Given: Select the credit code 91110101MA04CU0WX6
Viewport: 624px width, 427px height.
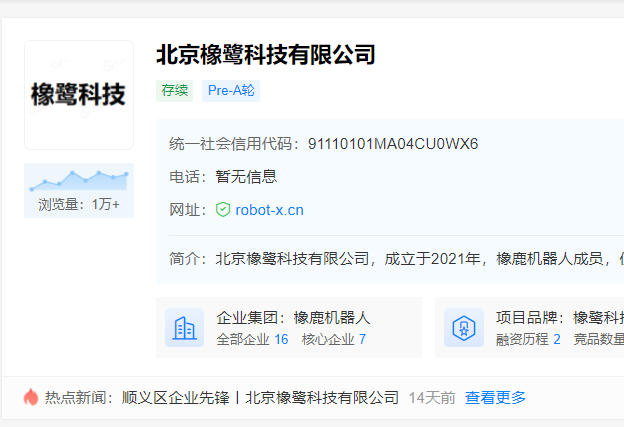Looking at the screenshot, I should click(x=393, y=144).
